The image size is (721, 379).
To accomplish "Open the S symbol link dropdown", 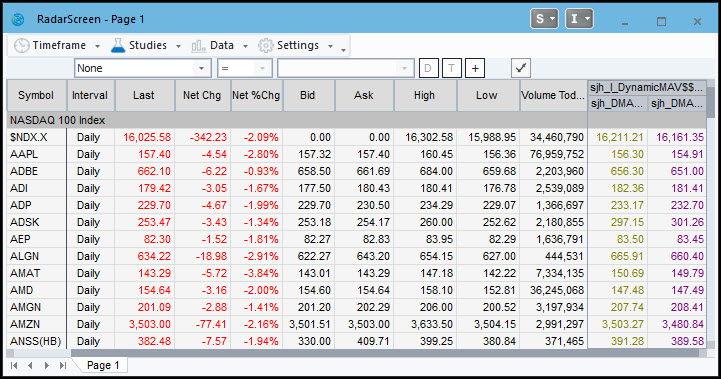I will click(544, 19).
